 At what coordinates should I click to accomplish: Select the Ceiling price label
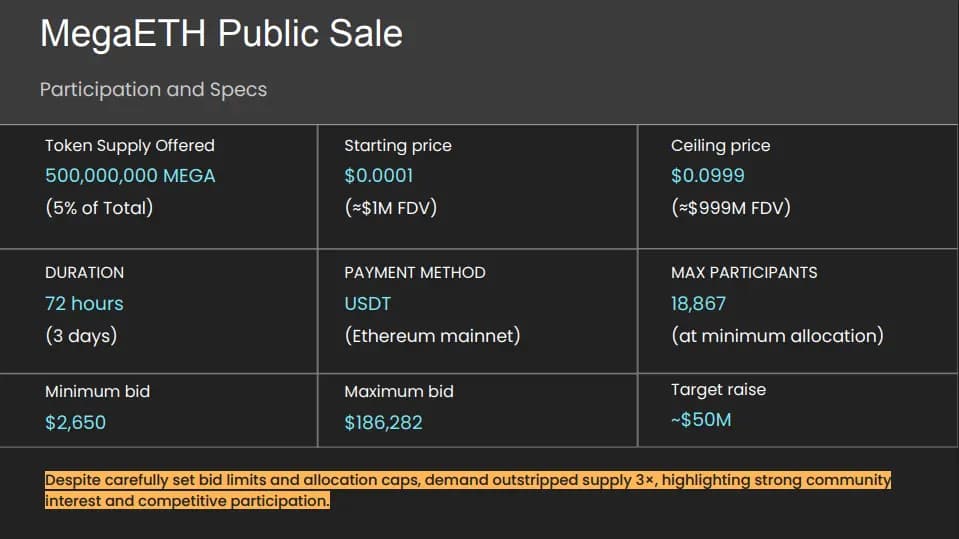pos(720,146)
